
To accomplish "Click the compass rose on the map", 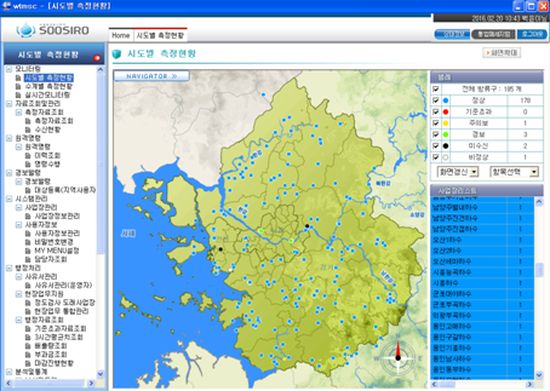I will (398, 357).
